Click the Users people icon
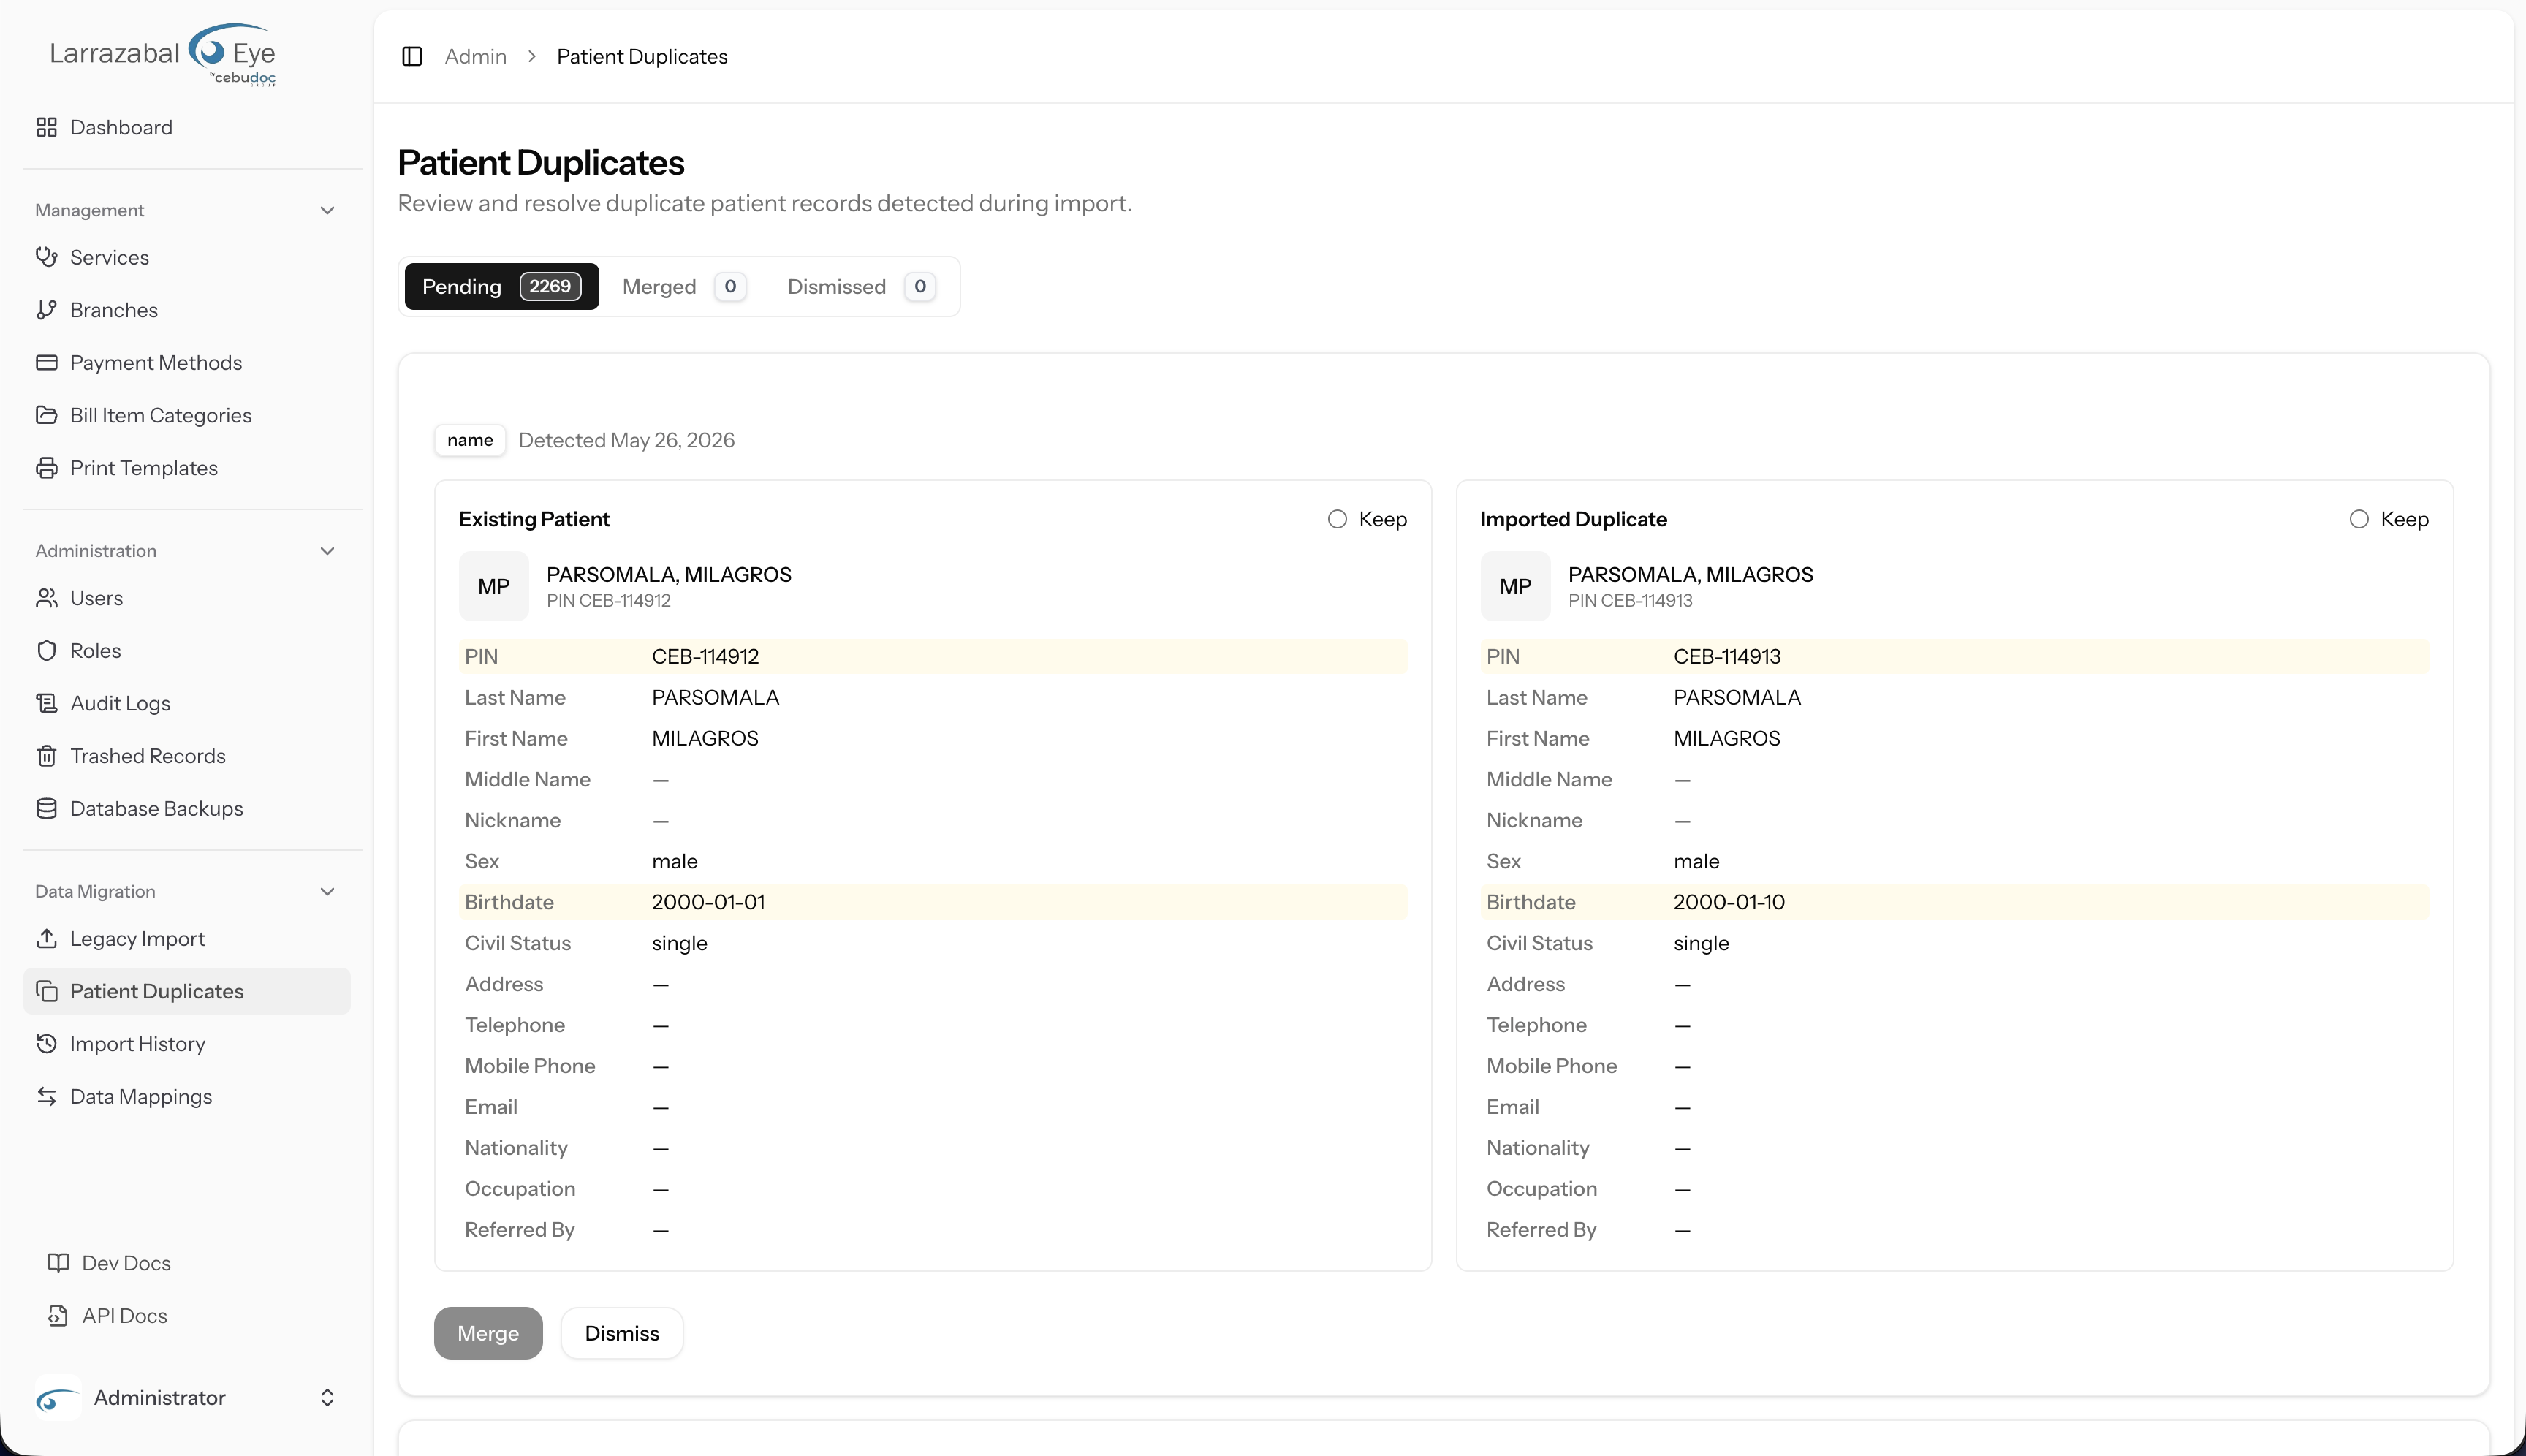The image size is (2526, 1456). (x=46, y=598)
